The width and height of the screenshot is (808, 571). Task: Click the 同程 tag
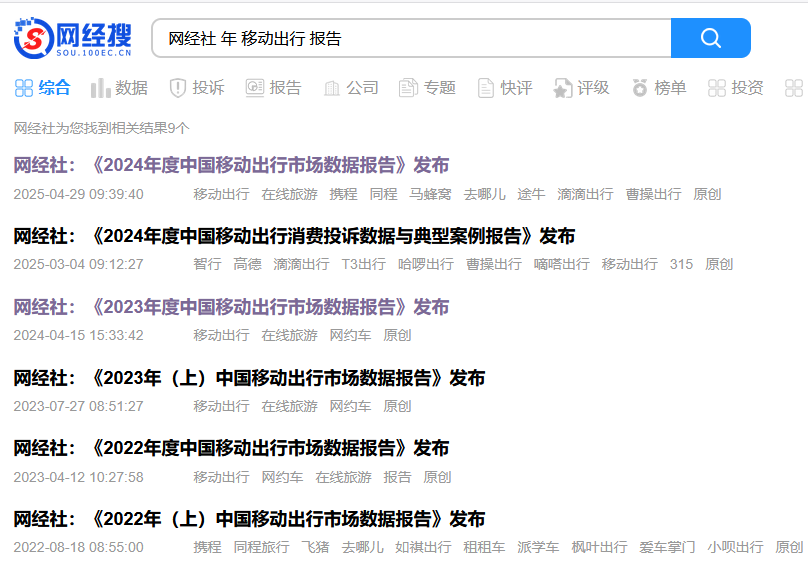pos(383,194)
